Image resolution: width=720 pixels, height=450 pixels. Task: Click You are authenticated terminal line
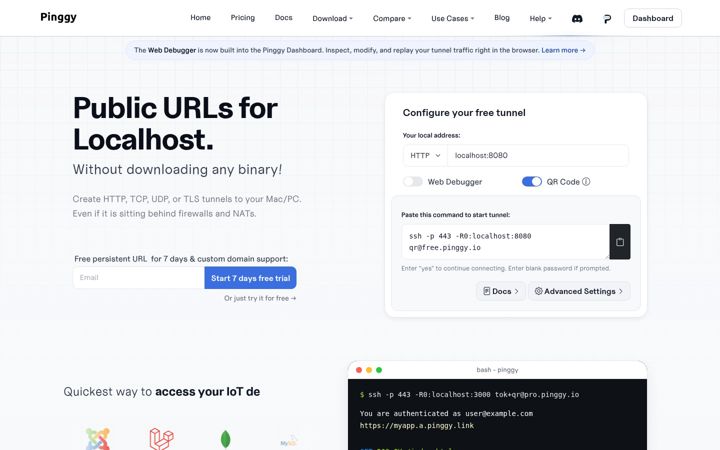coord(446,413)
